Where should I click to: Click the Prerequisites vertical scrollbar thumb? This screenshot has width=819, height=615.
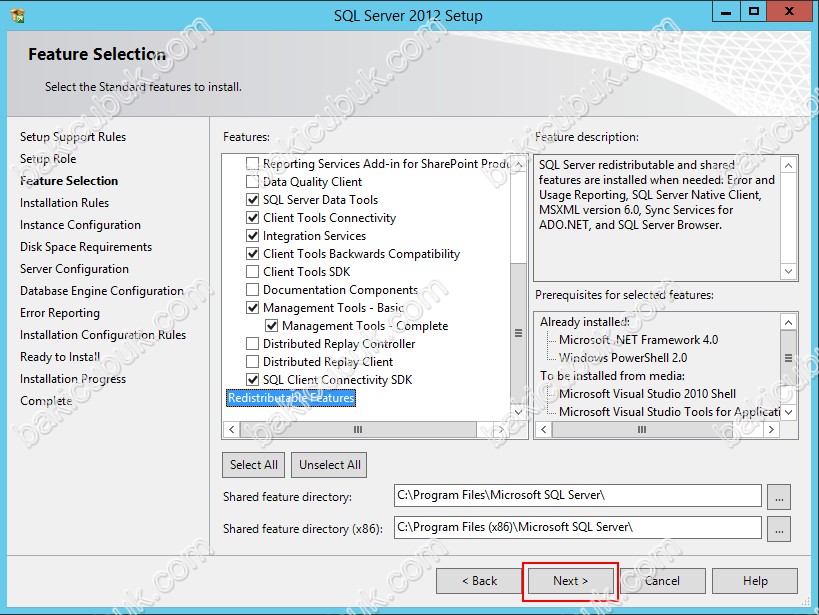788,358
